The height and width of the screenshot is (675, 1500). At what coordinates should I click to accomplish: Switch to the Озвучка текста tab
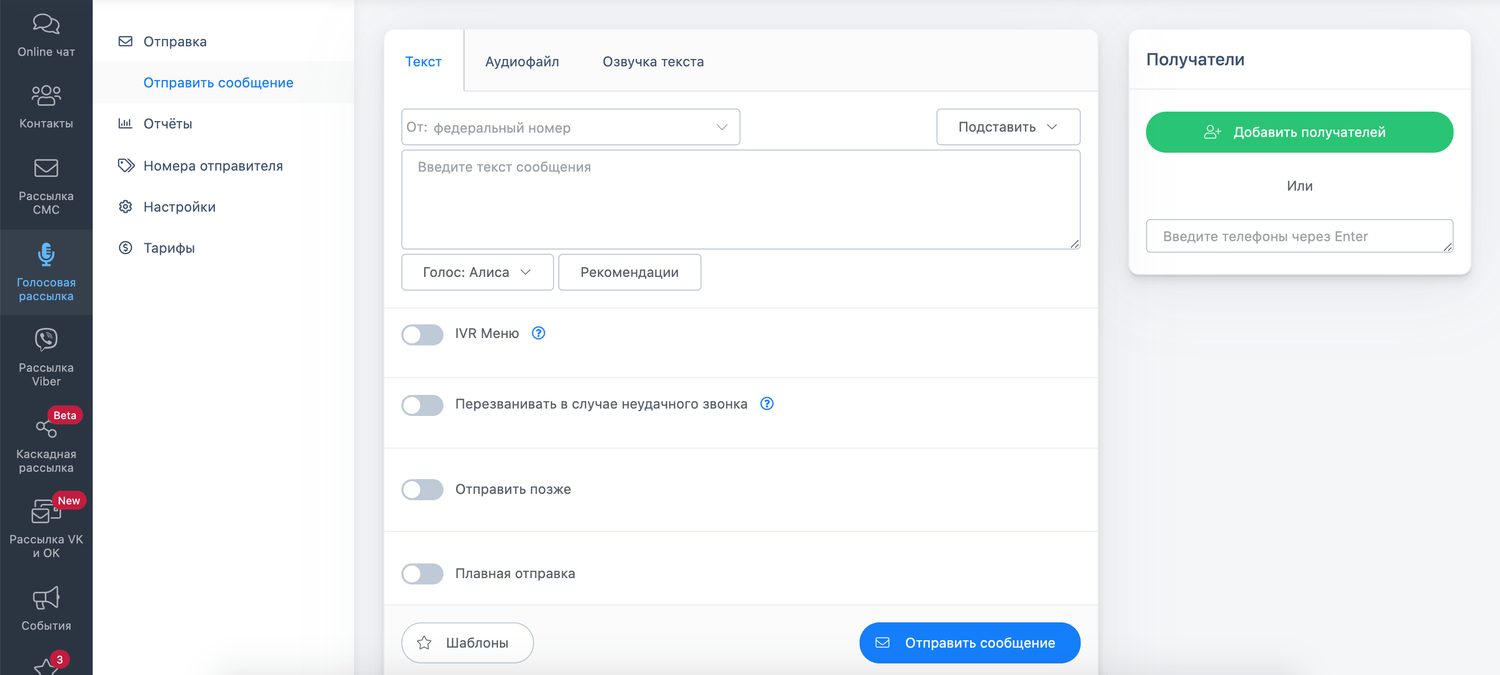(653, 61)
